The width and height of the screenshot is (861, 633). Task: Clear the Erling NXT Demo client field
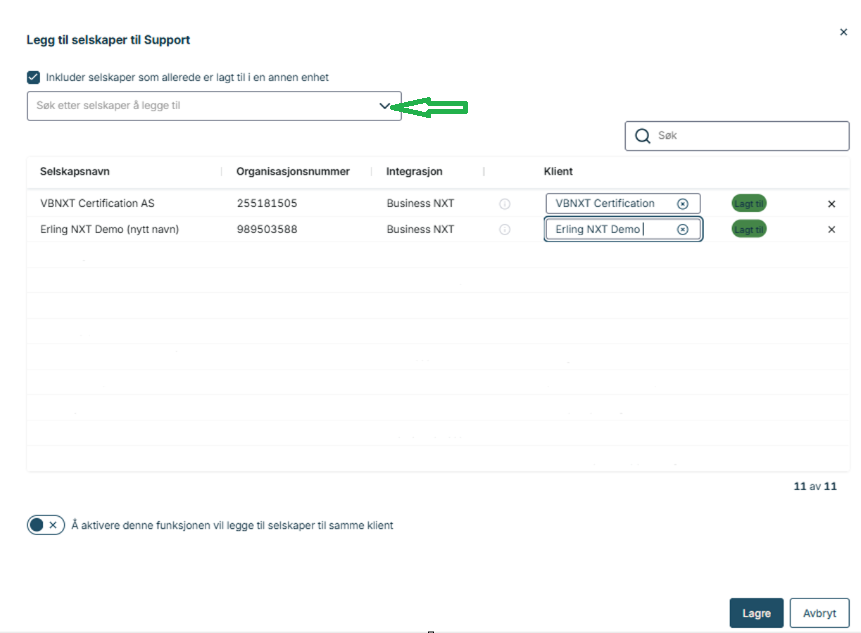(683, 230)
